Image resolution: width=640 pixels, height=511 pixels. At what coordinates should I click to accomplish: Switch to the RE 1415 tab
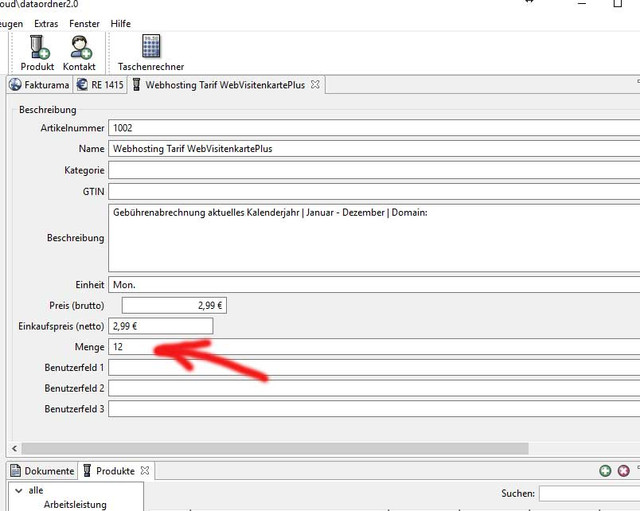click(x=100, y=84)
